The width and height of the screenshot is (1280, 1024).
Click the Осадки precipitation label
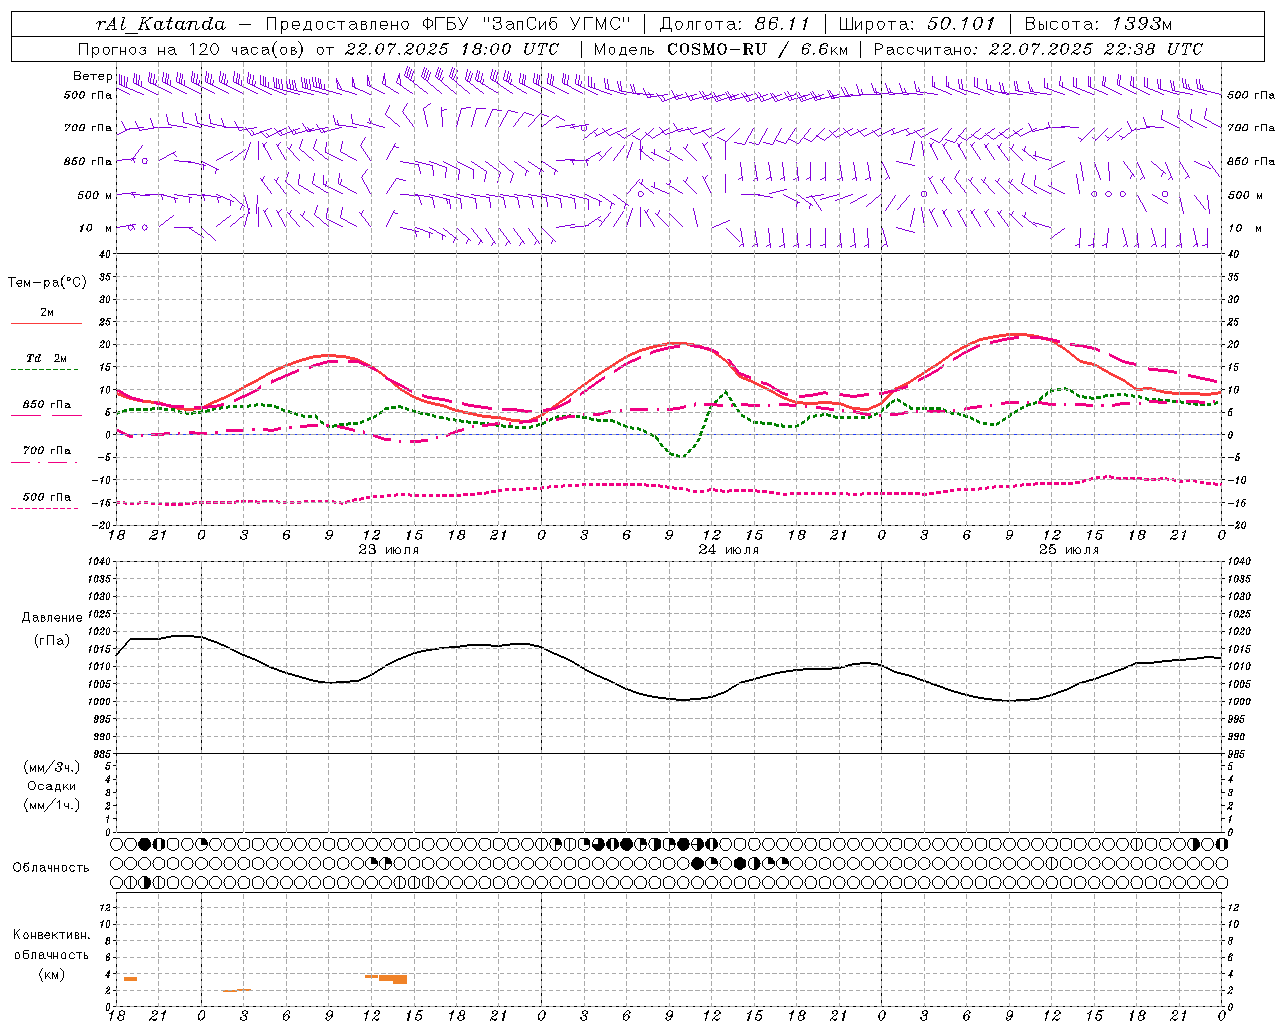[x=52, y=786]
